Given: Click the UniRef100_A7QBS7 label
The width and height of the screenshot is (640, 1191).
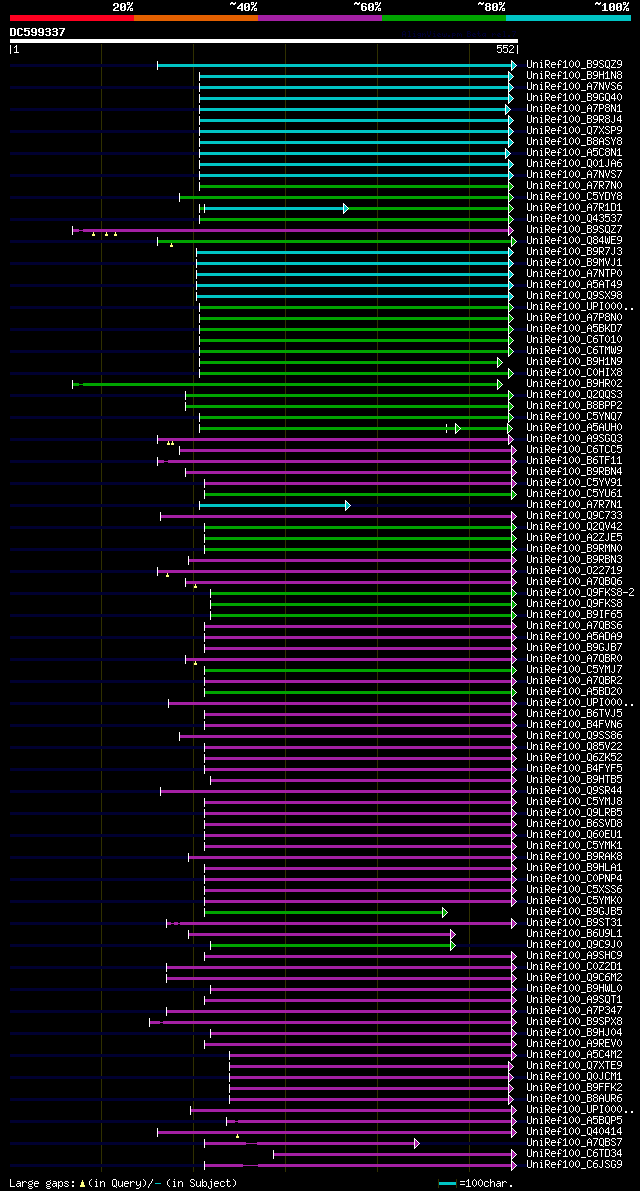Looking at the screenshot, I should tap(575, 1144).
